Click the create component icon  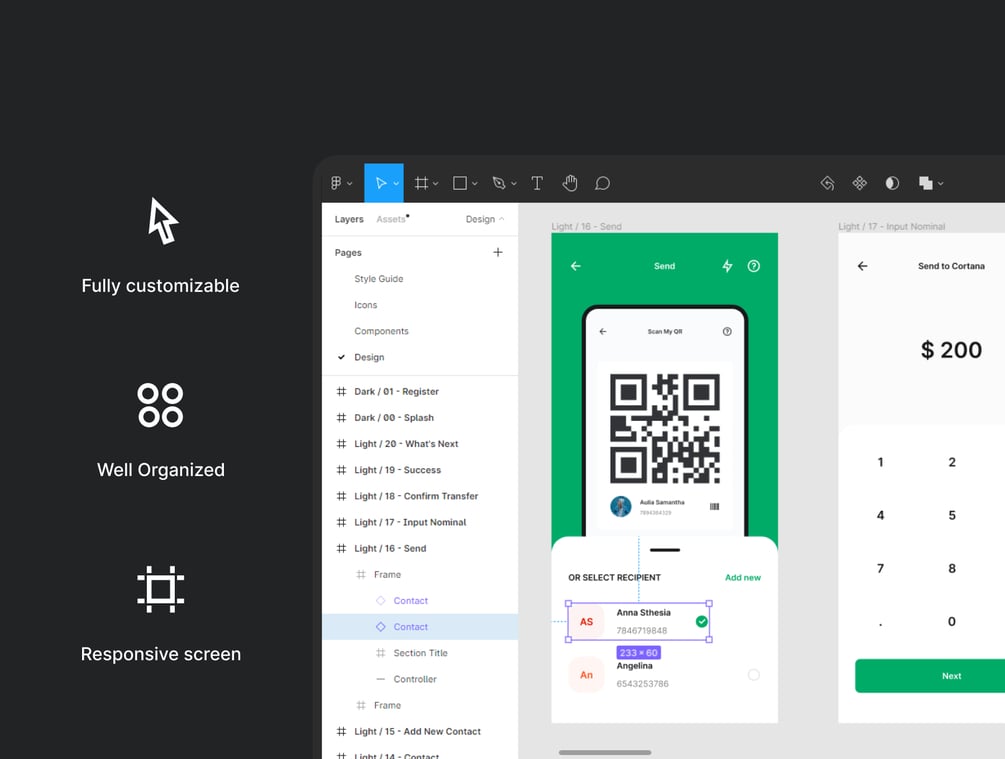[x=860, y=183]
